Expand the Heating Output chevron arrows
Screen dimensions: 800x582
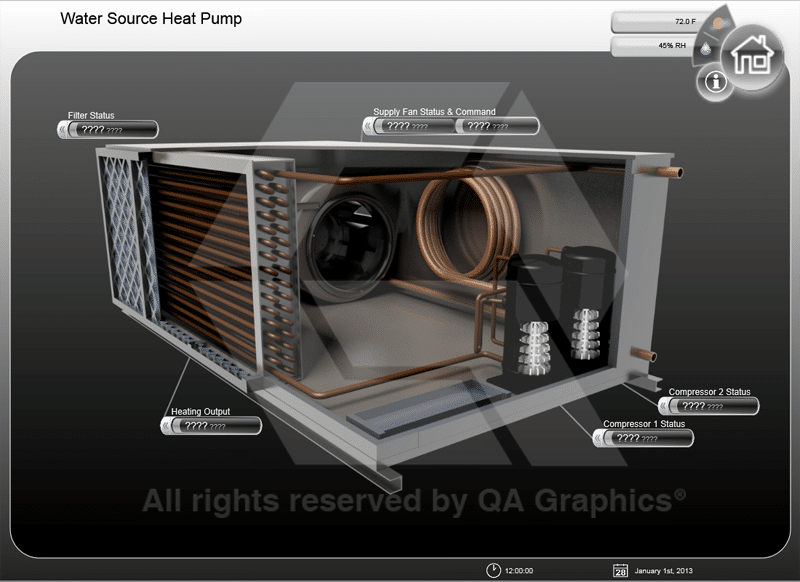pyautogui.click(x=165, y=425)
